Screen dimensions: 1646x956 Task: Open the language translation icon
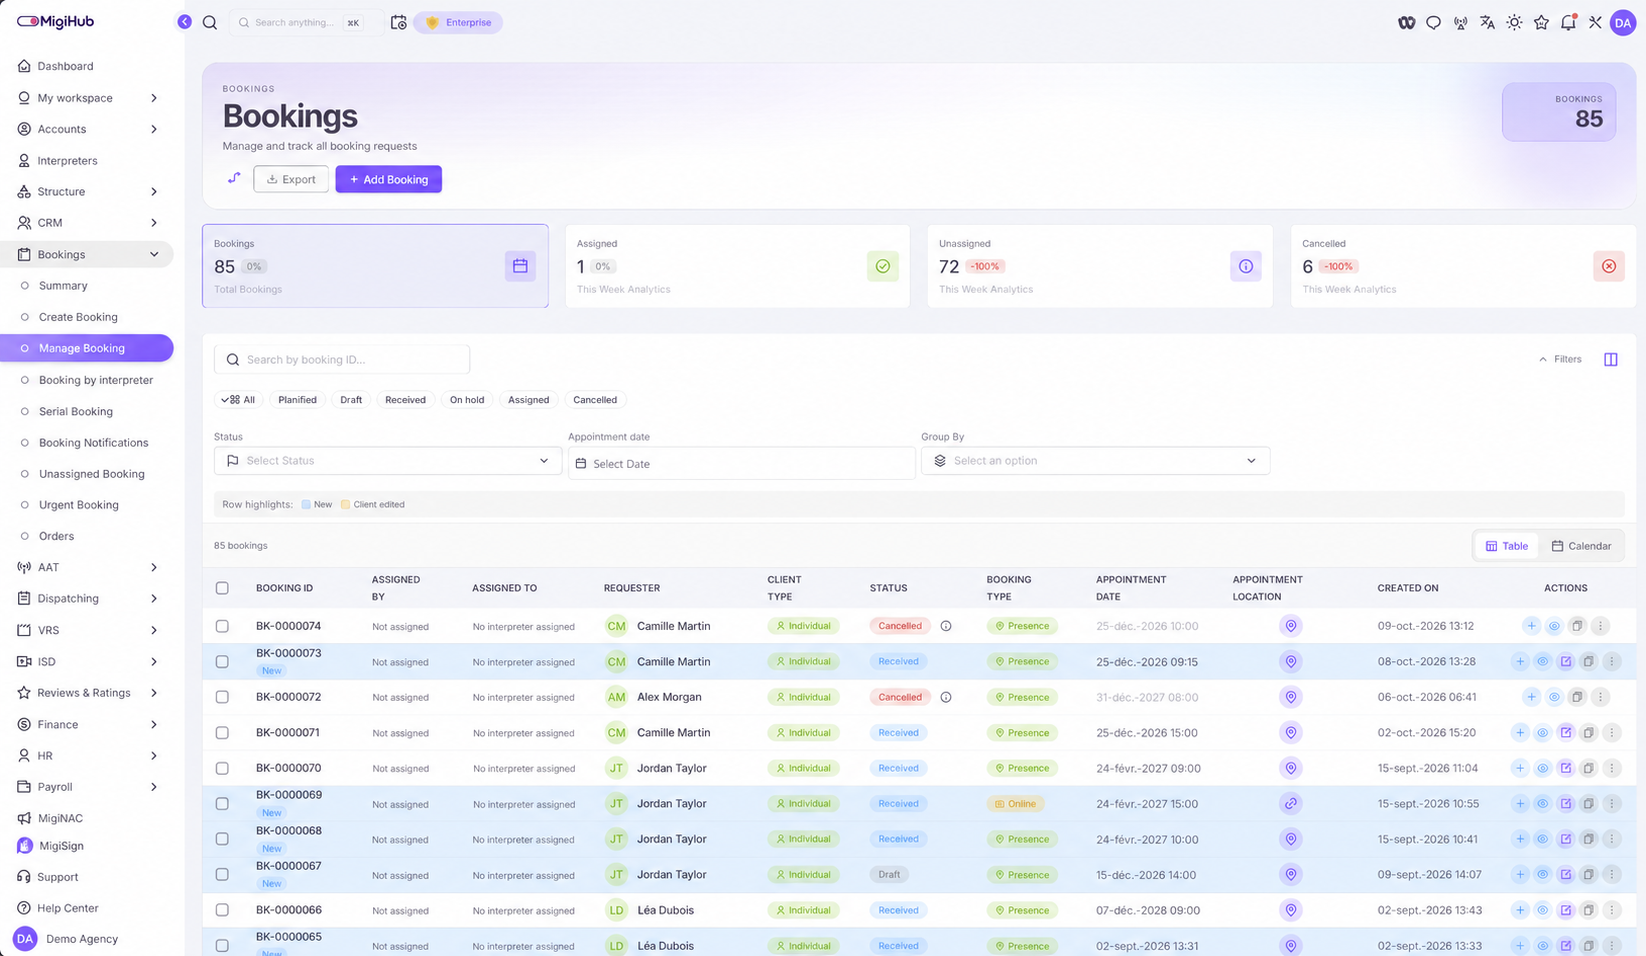(1487, 22)
